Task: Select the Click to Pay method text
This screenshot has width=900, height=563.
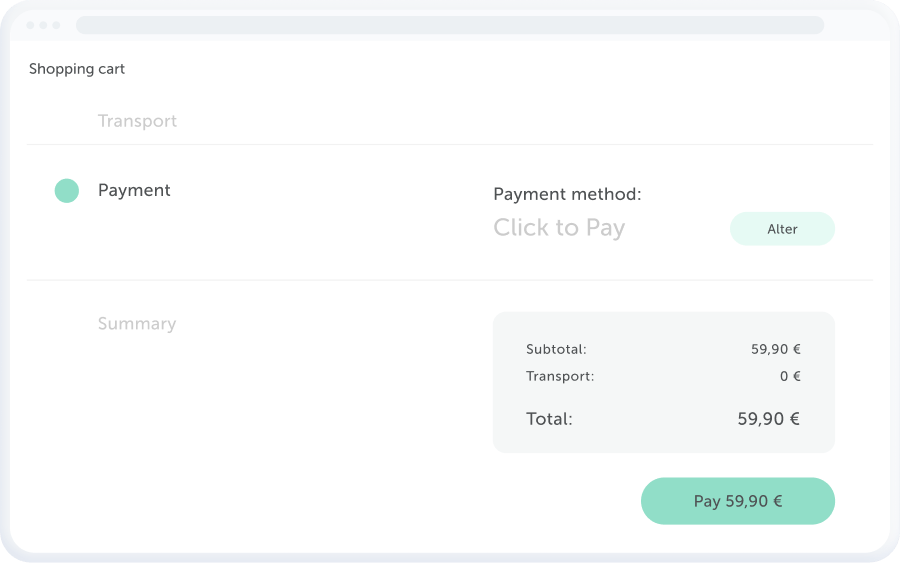Action: click(559, 228)
